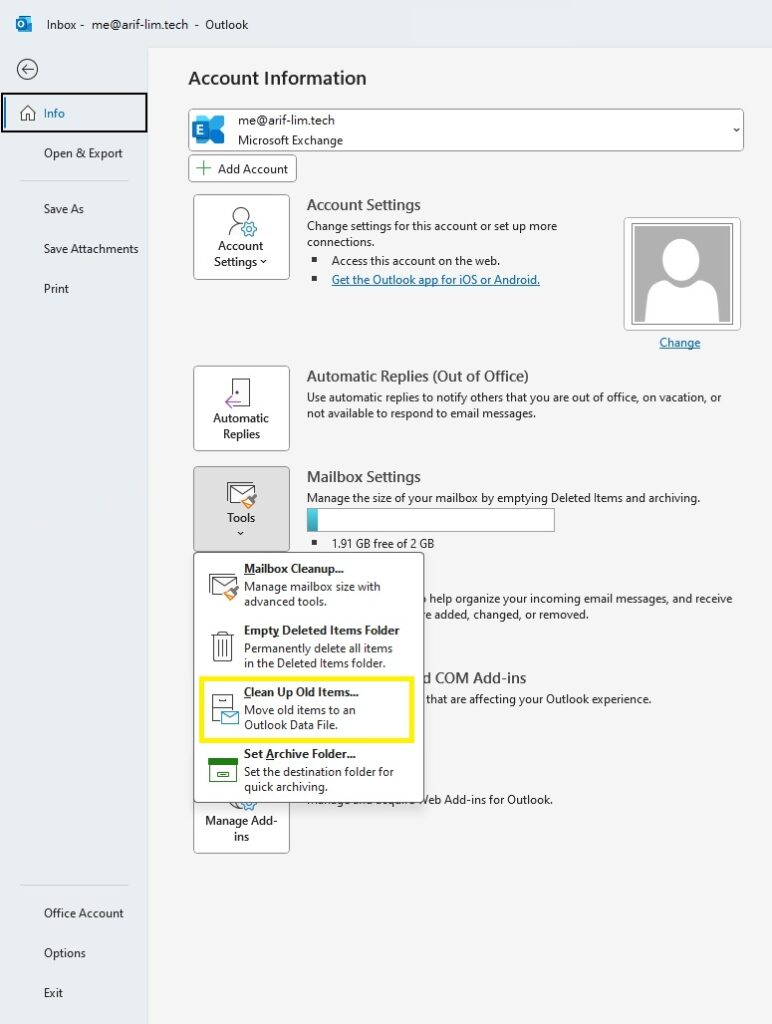Select Set Archive Folder option

tap(309, 770)
